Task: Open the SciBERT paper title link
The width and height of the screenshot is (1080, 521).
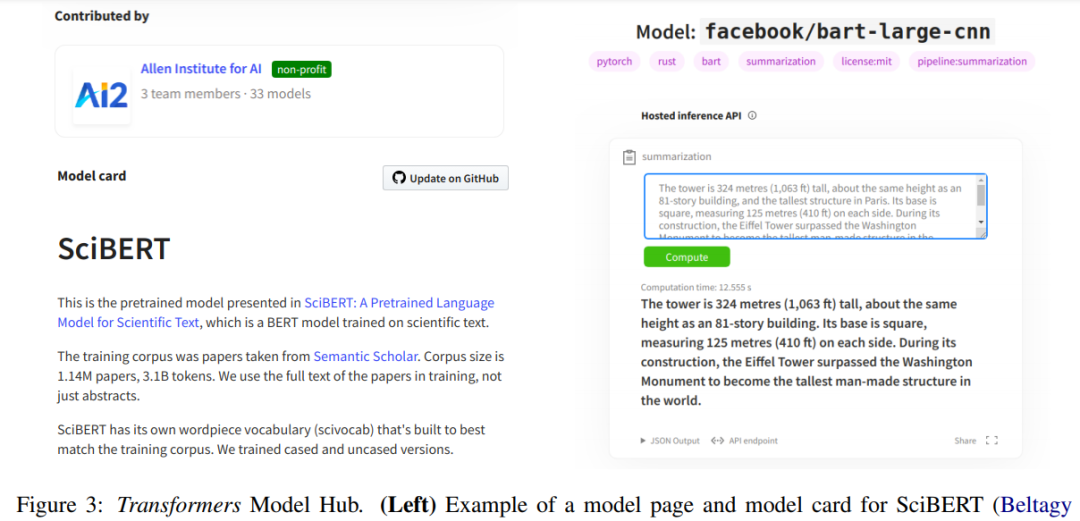Action: click(276, 311)
